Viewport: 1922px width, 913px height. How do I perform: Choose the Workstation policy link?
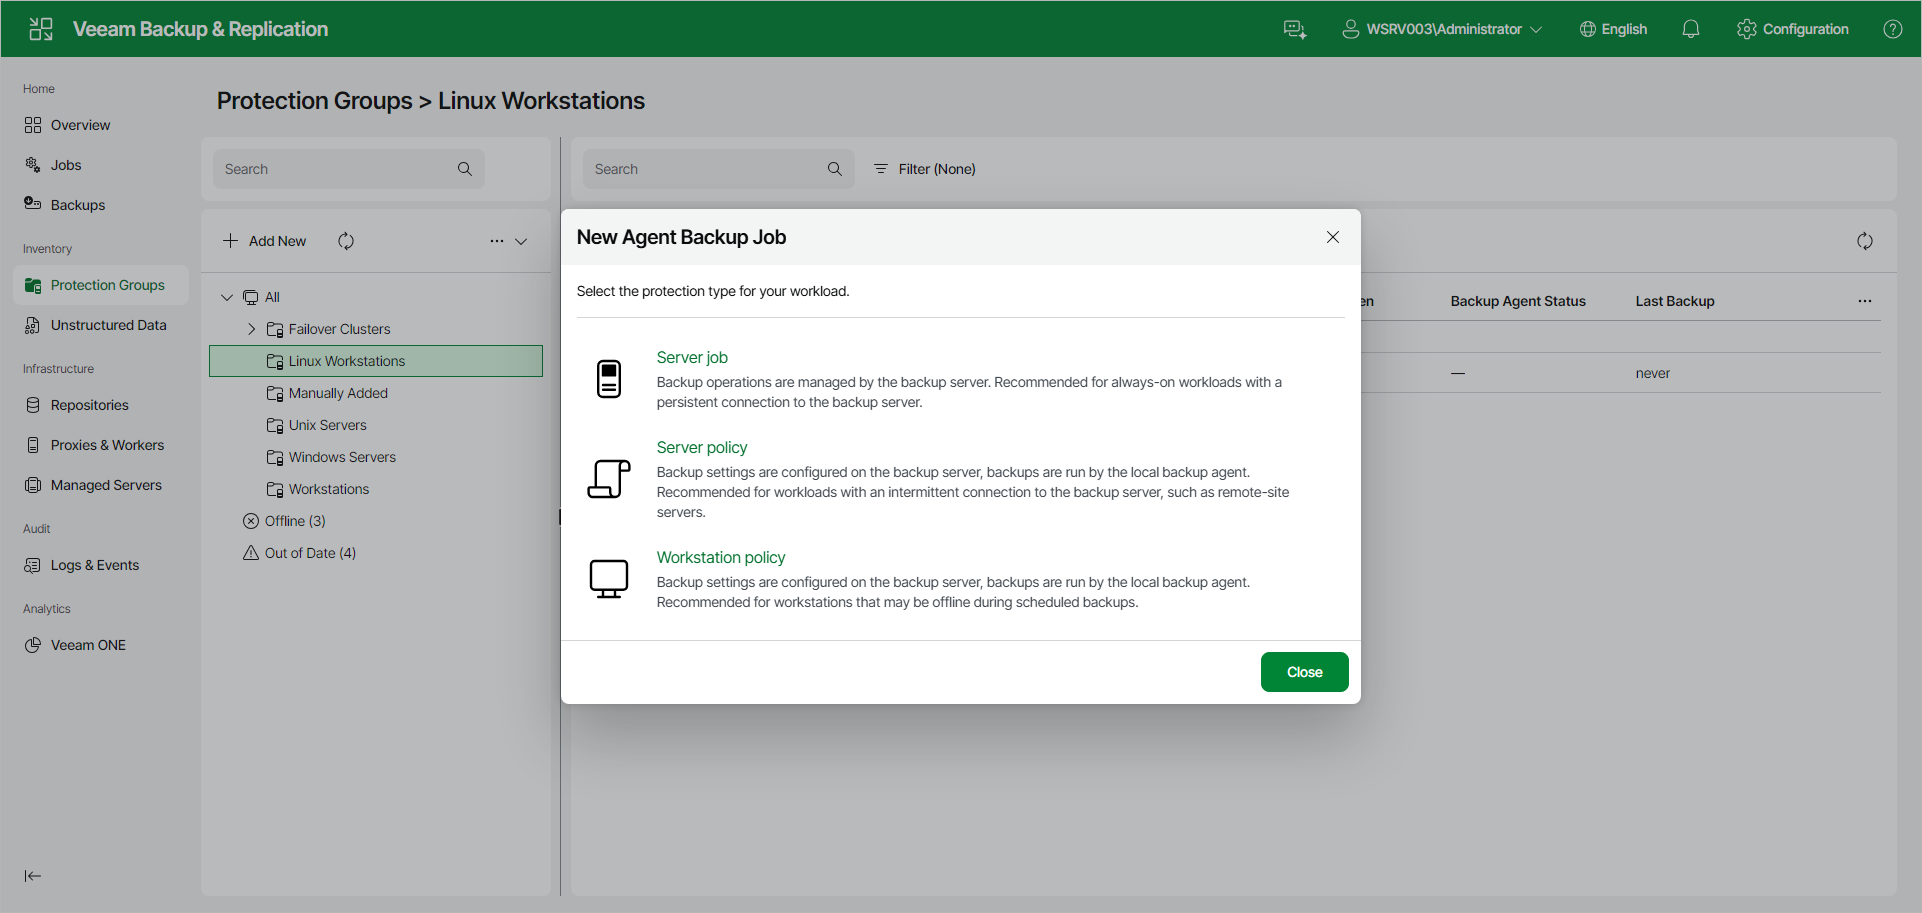coord(721,557)
